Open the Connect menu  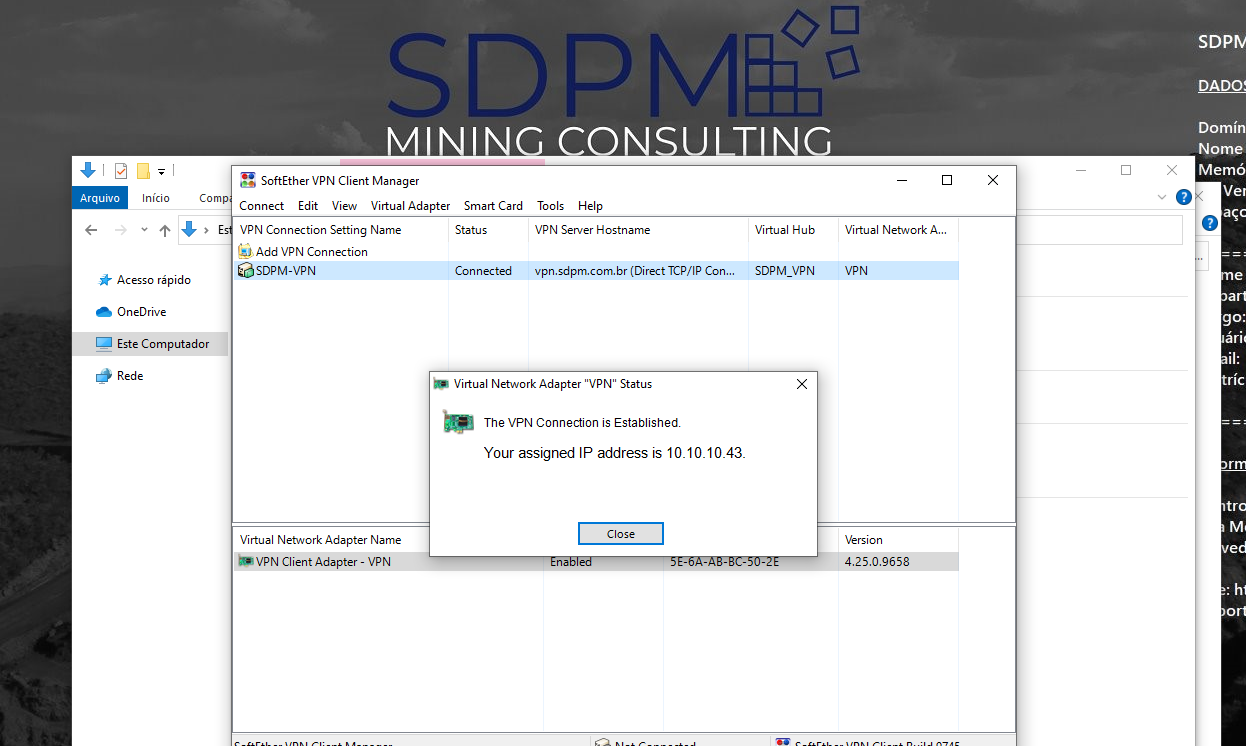tap(262, 206)
